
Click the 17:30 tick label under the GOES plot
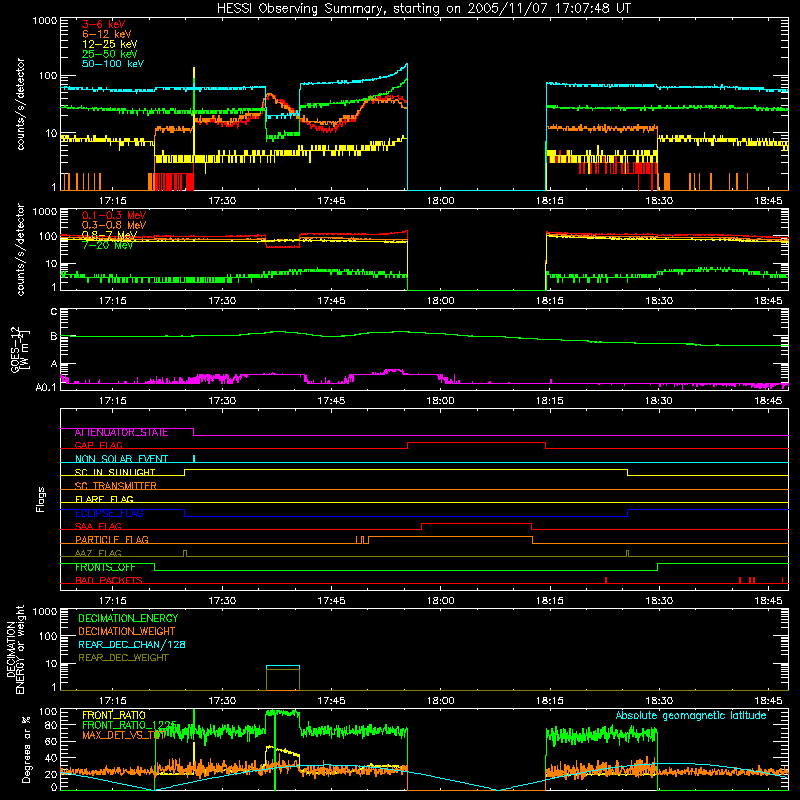point(222,401)
